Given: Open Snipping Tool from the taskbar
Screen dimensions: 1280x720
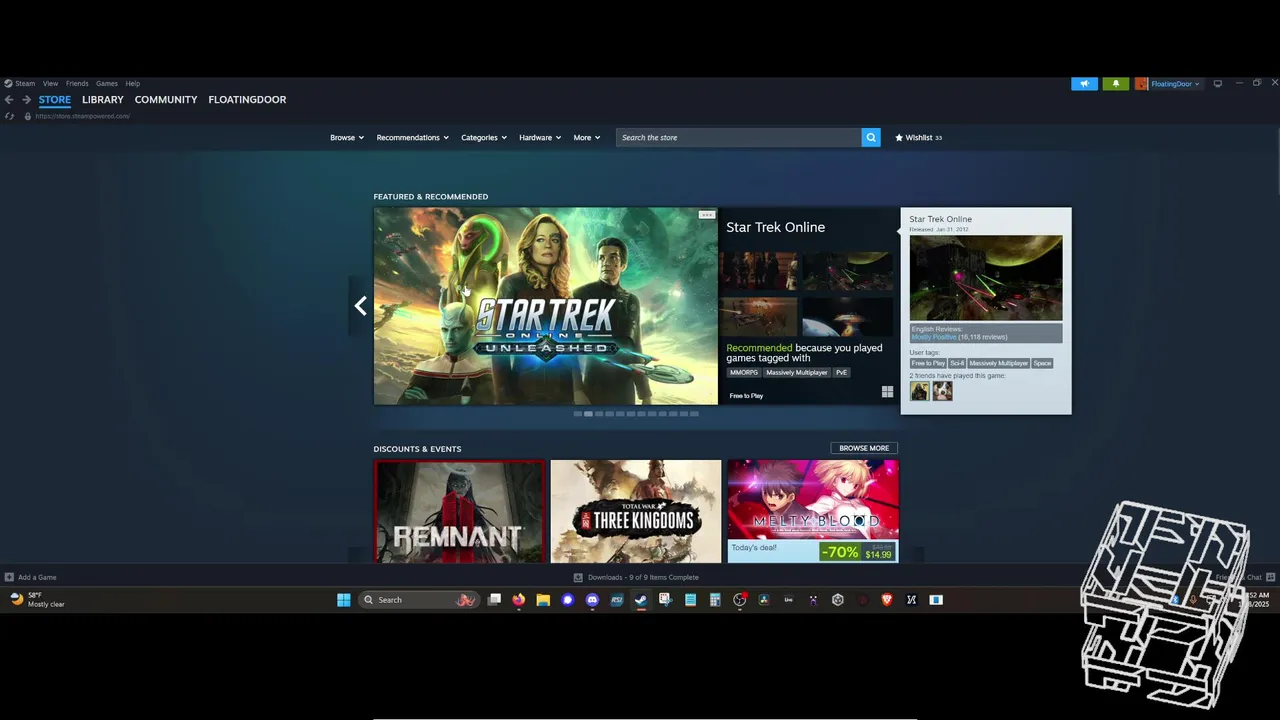Looking at the screenshot, I should tap(665, 600).
